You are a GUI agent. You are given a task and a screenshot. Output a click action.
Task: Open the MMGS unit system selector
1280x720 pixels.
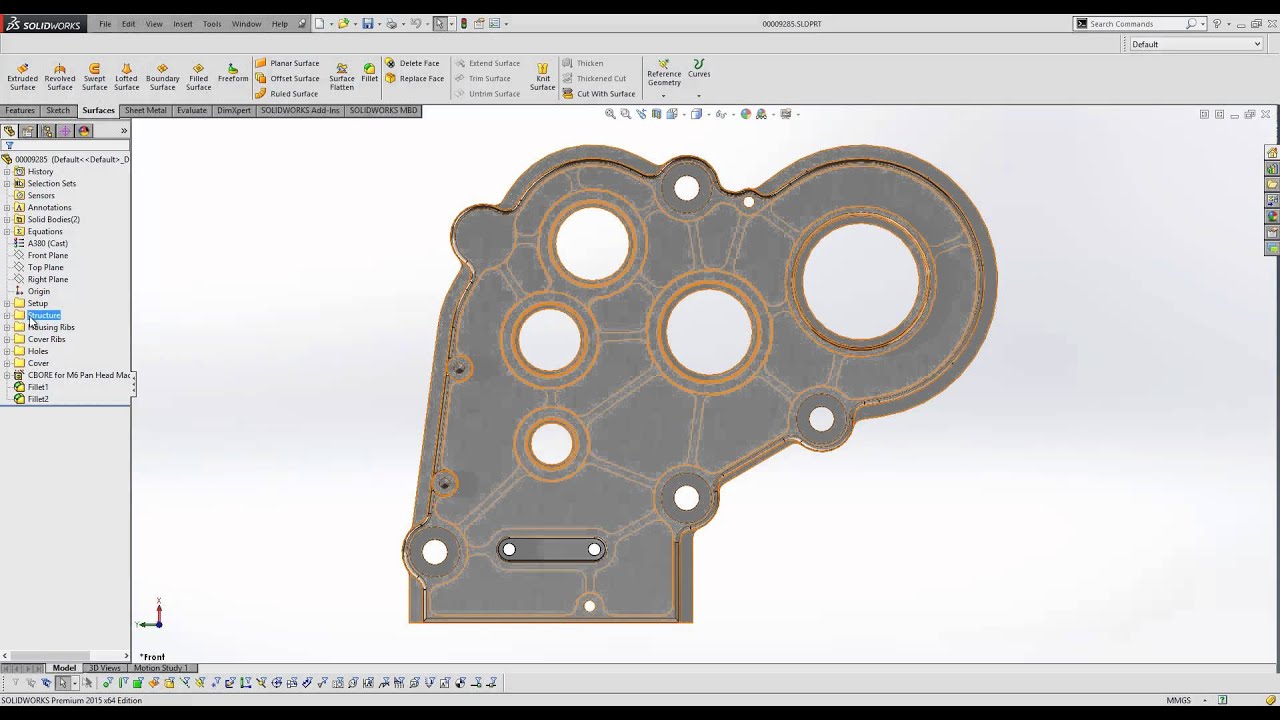pos(1185,700)
